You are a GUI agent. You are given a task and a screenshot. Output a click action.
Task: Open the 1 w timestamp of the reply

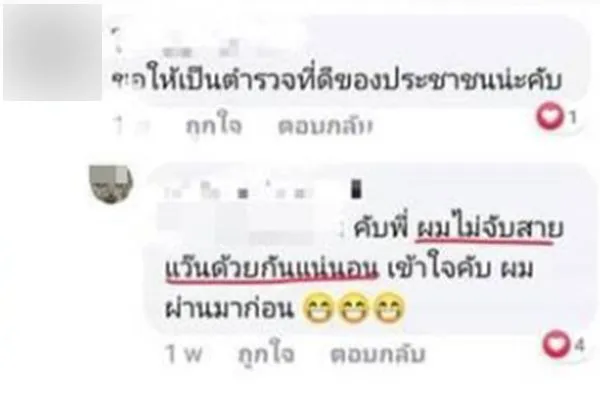click(184, 354)
